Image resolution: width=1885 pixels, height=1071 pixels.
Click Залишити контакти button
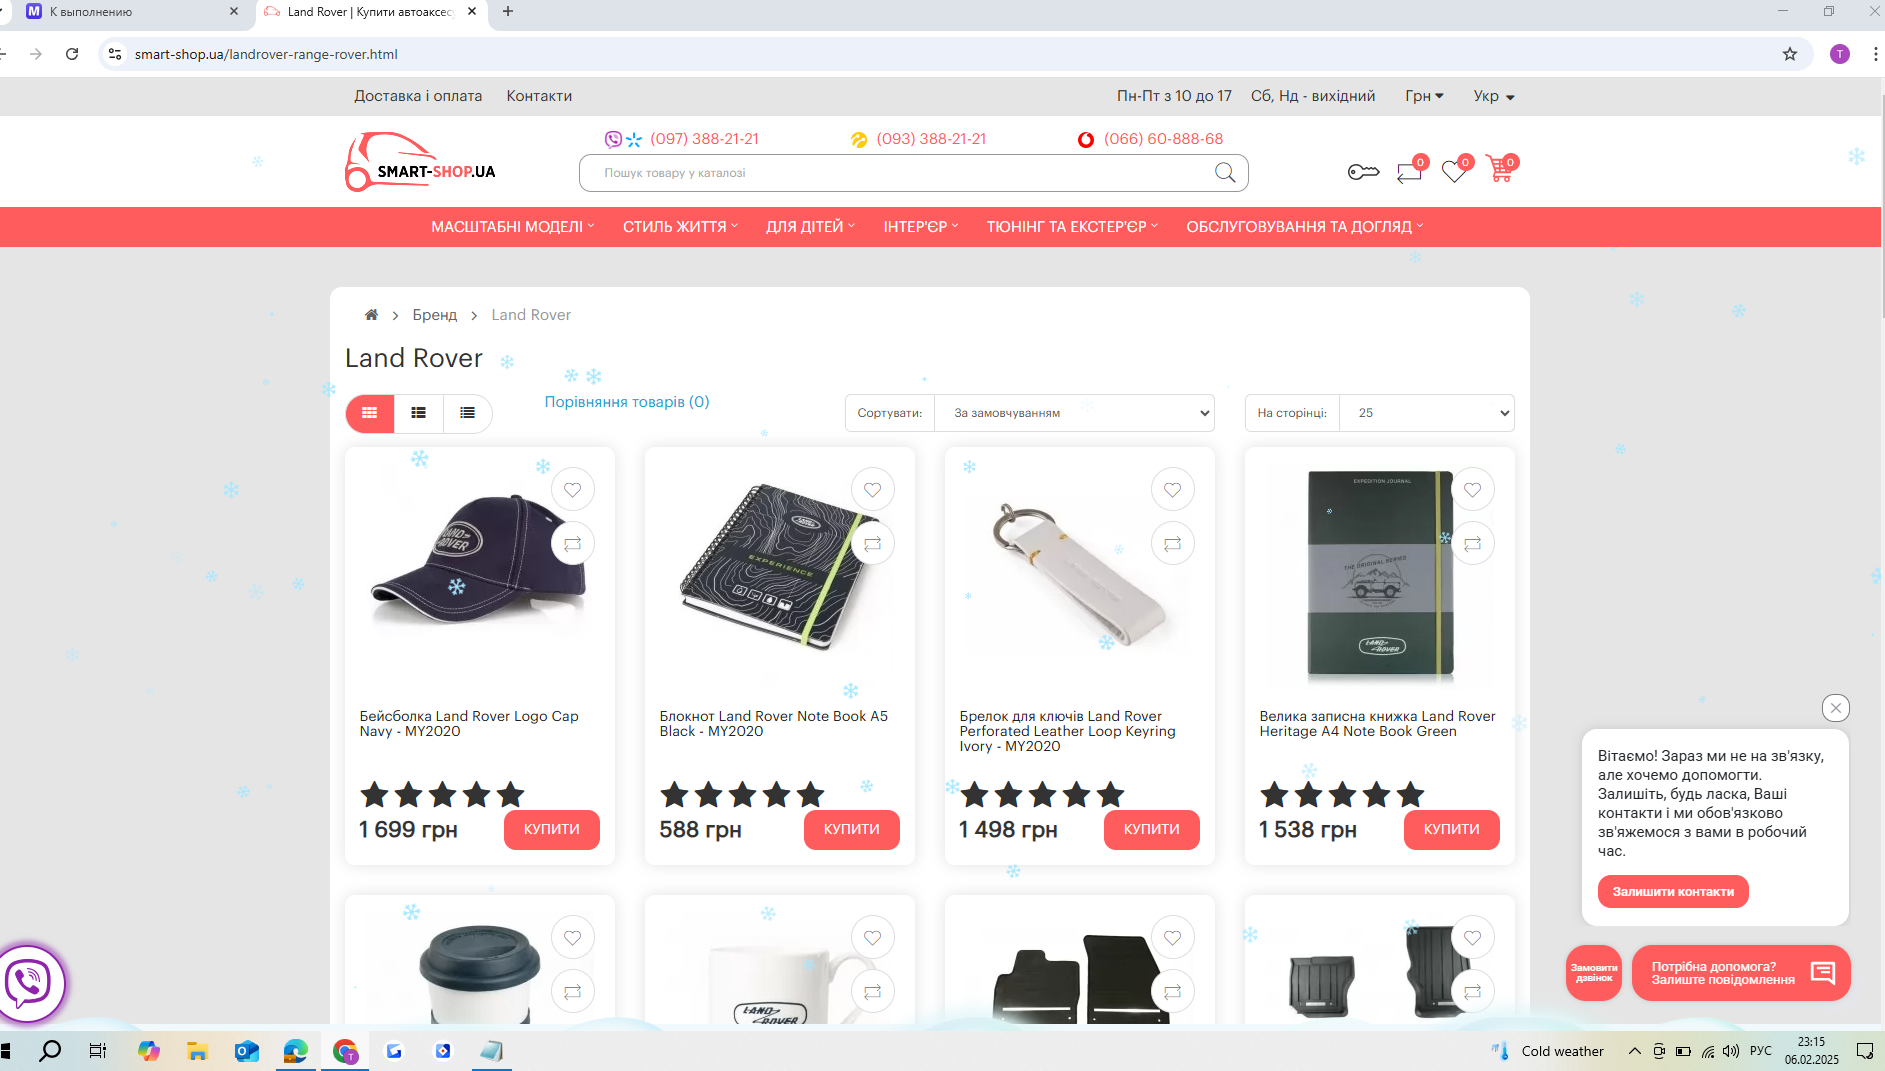(x=1673, y=892)
